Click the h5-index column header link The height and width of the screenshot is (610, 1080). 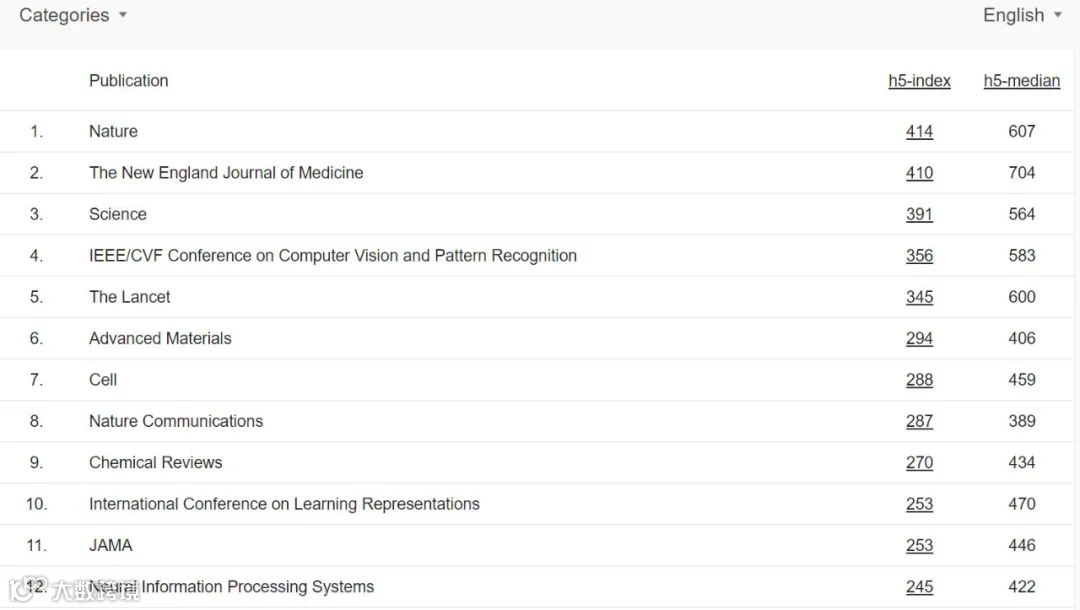click(x=919, y=81)
